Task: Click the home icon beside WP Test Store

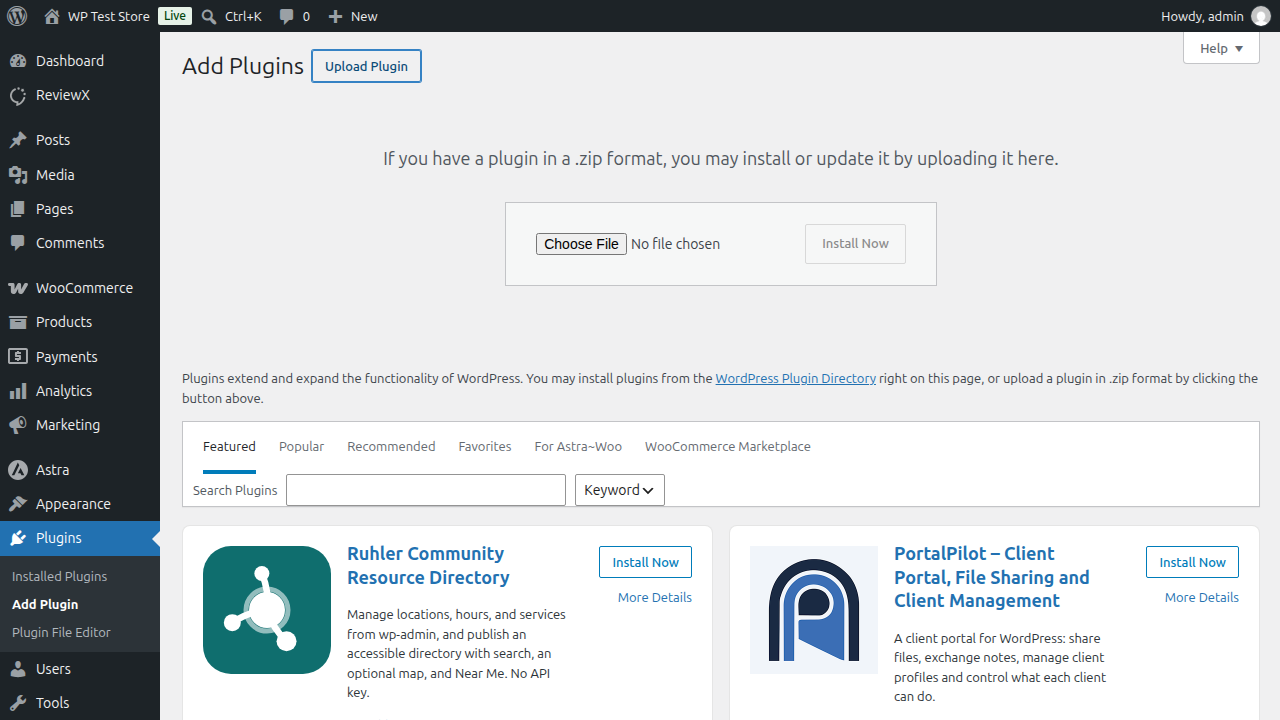Action: 52,16
